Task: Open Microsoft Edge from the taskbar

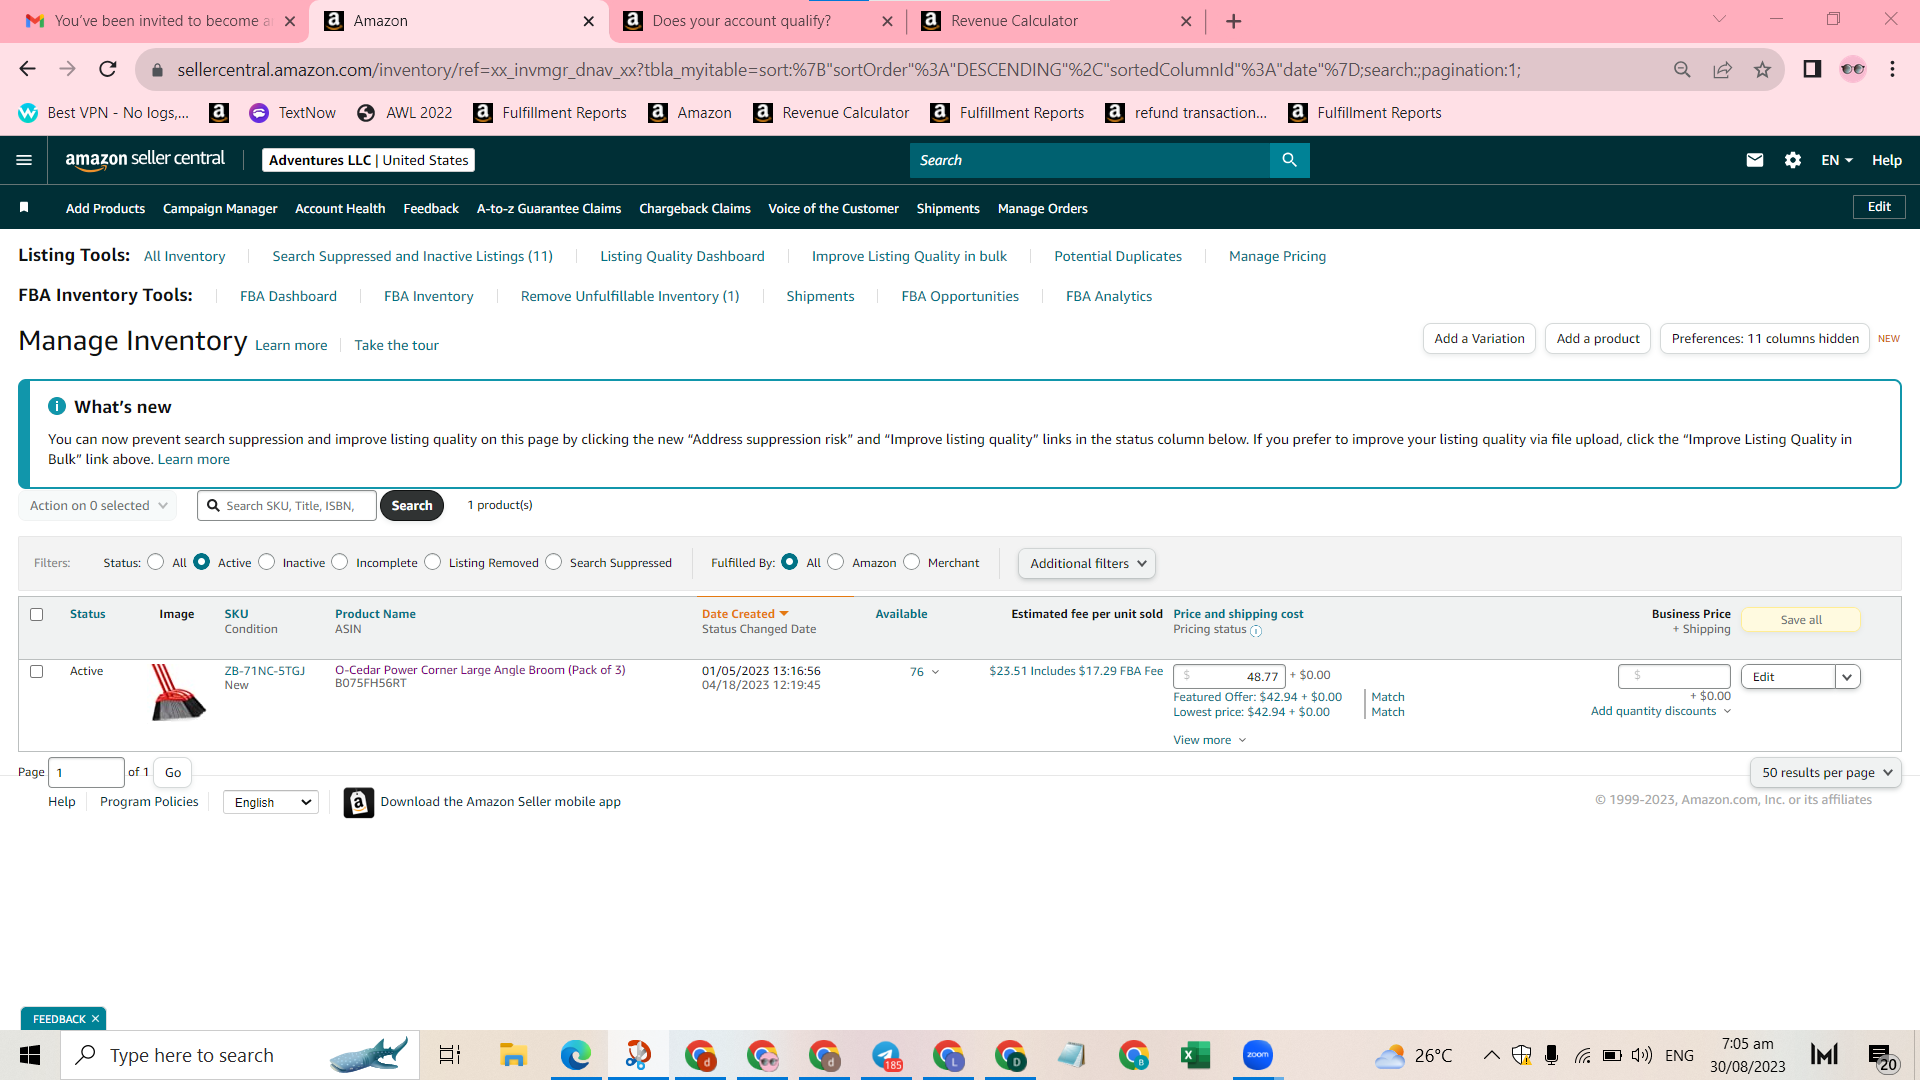Action: (x=575, y=1055)
